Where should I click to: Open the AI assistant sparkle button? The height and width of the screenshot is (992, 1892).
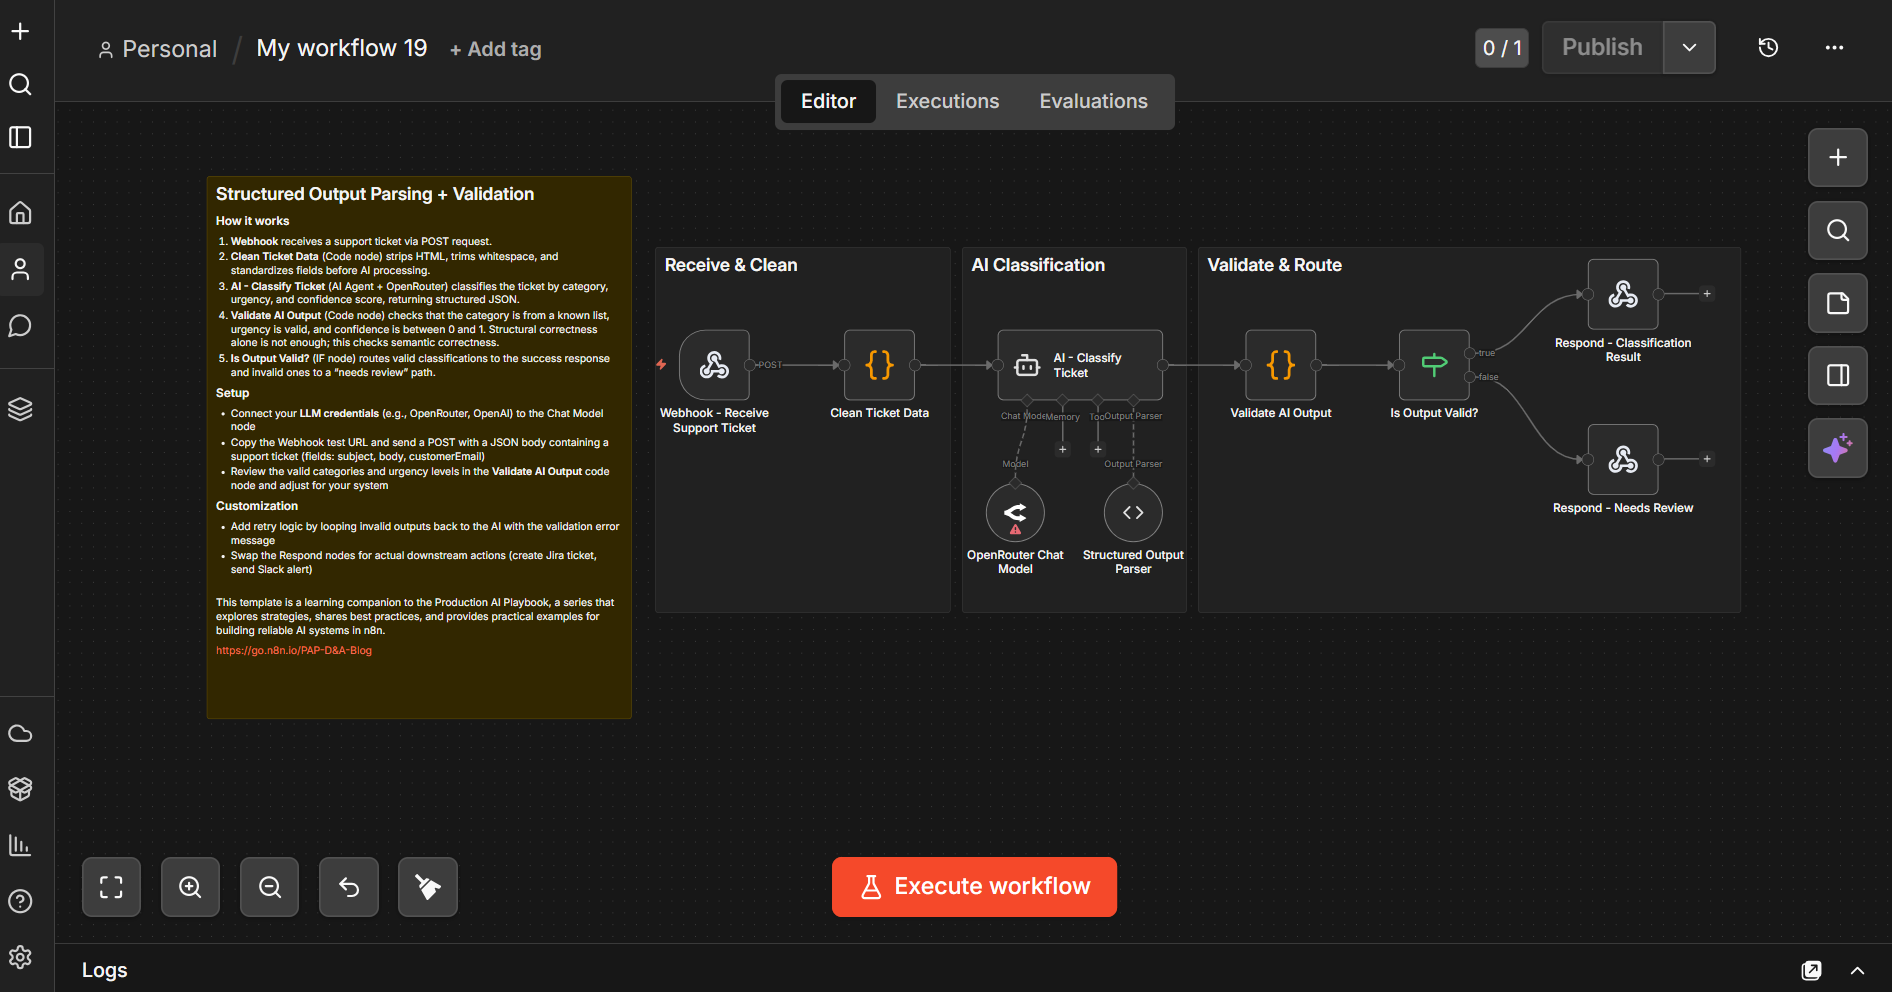pos(1837,448)
